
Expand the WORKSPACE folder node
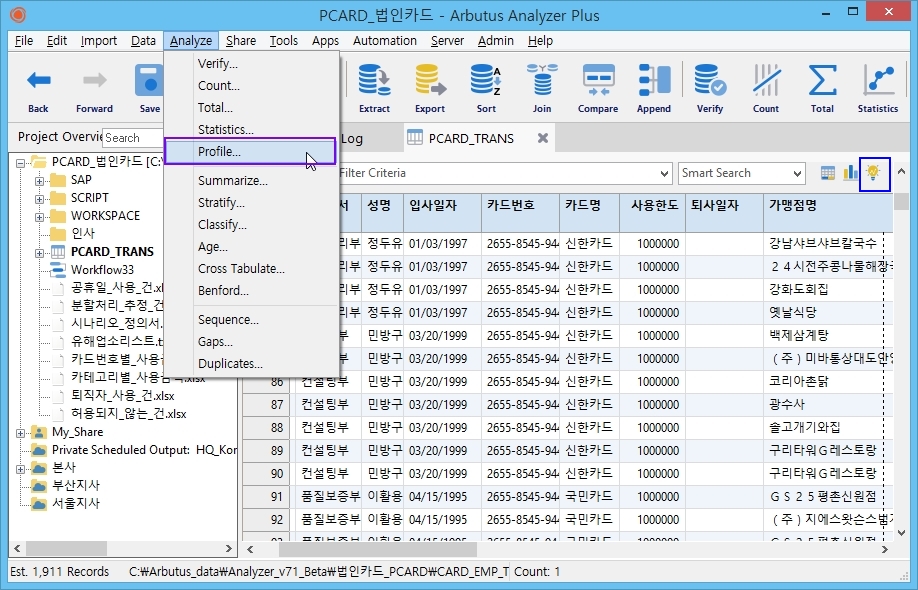coord(39,217)
